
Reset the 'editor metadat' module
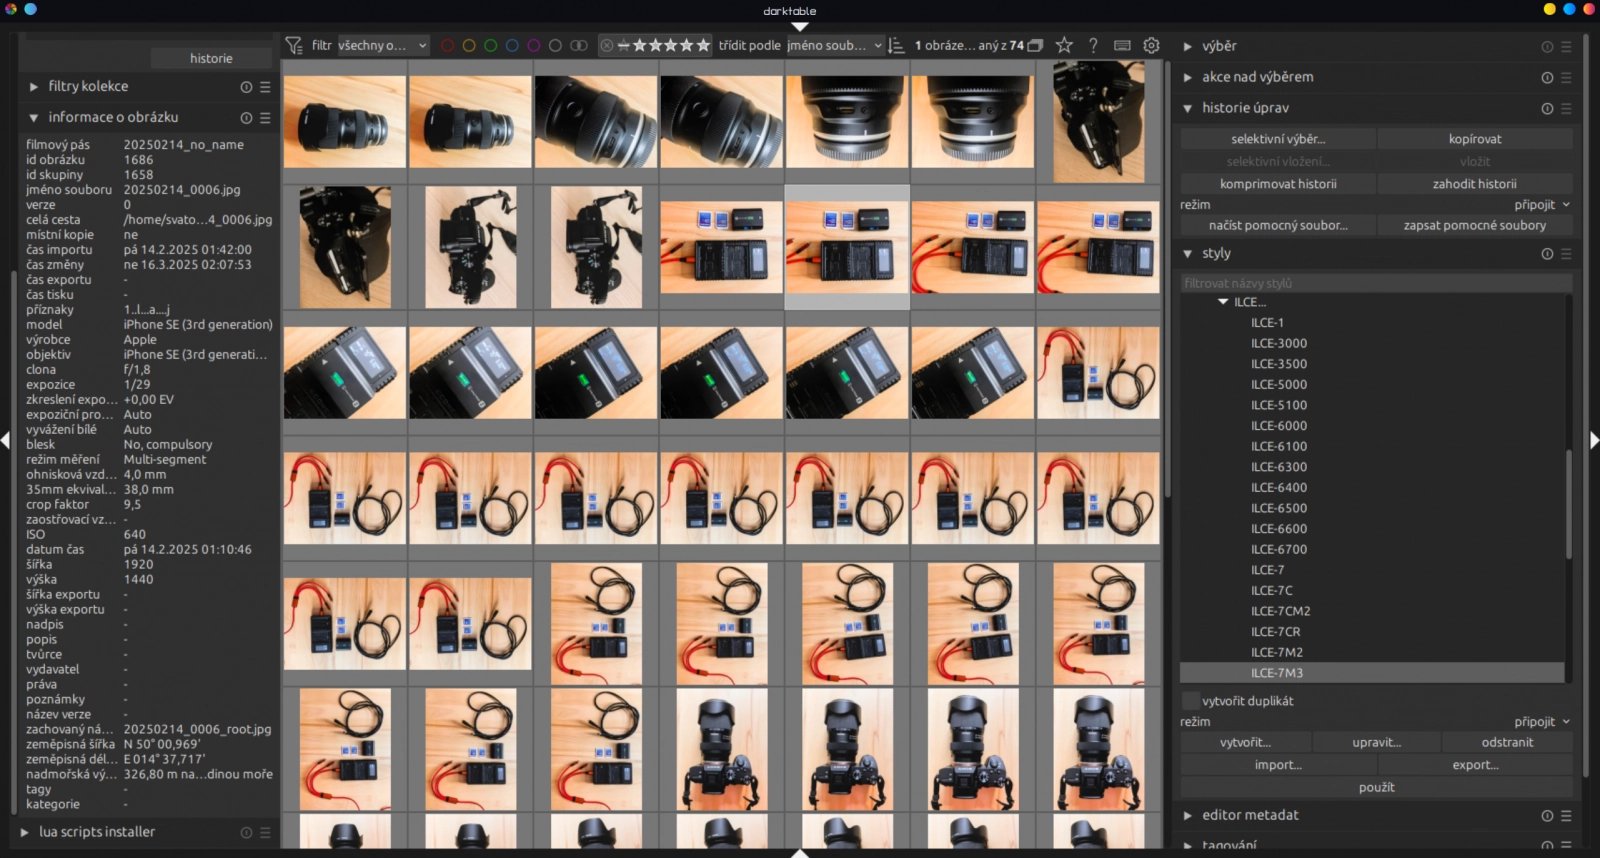tap(1547, 816)
